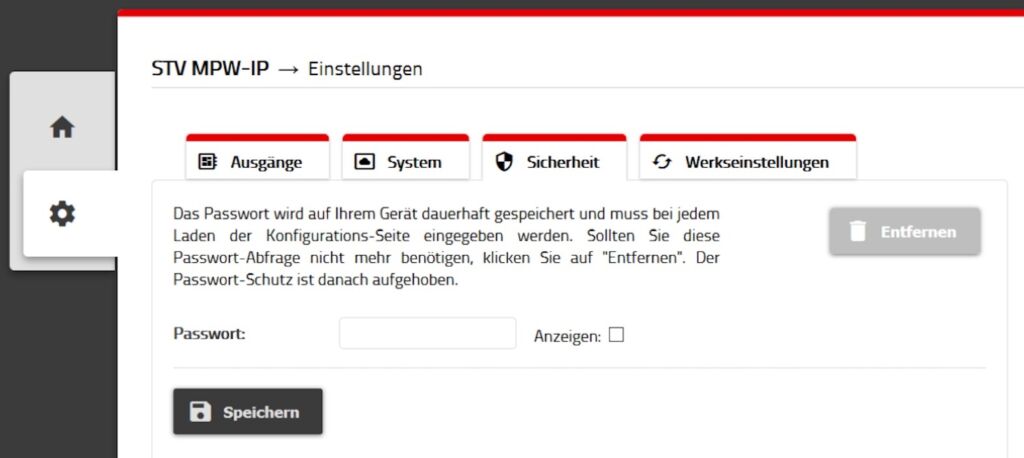The height and width of the screenshot is (458, 1024).
Task: Click the "Passwort:" field label
Action: 209,334
